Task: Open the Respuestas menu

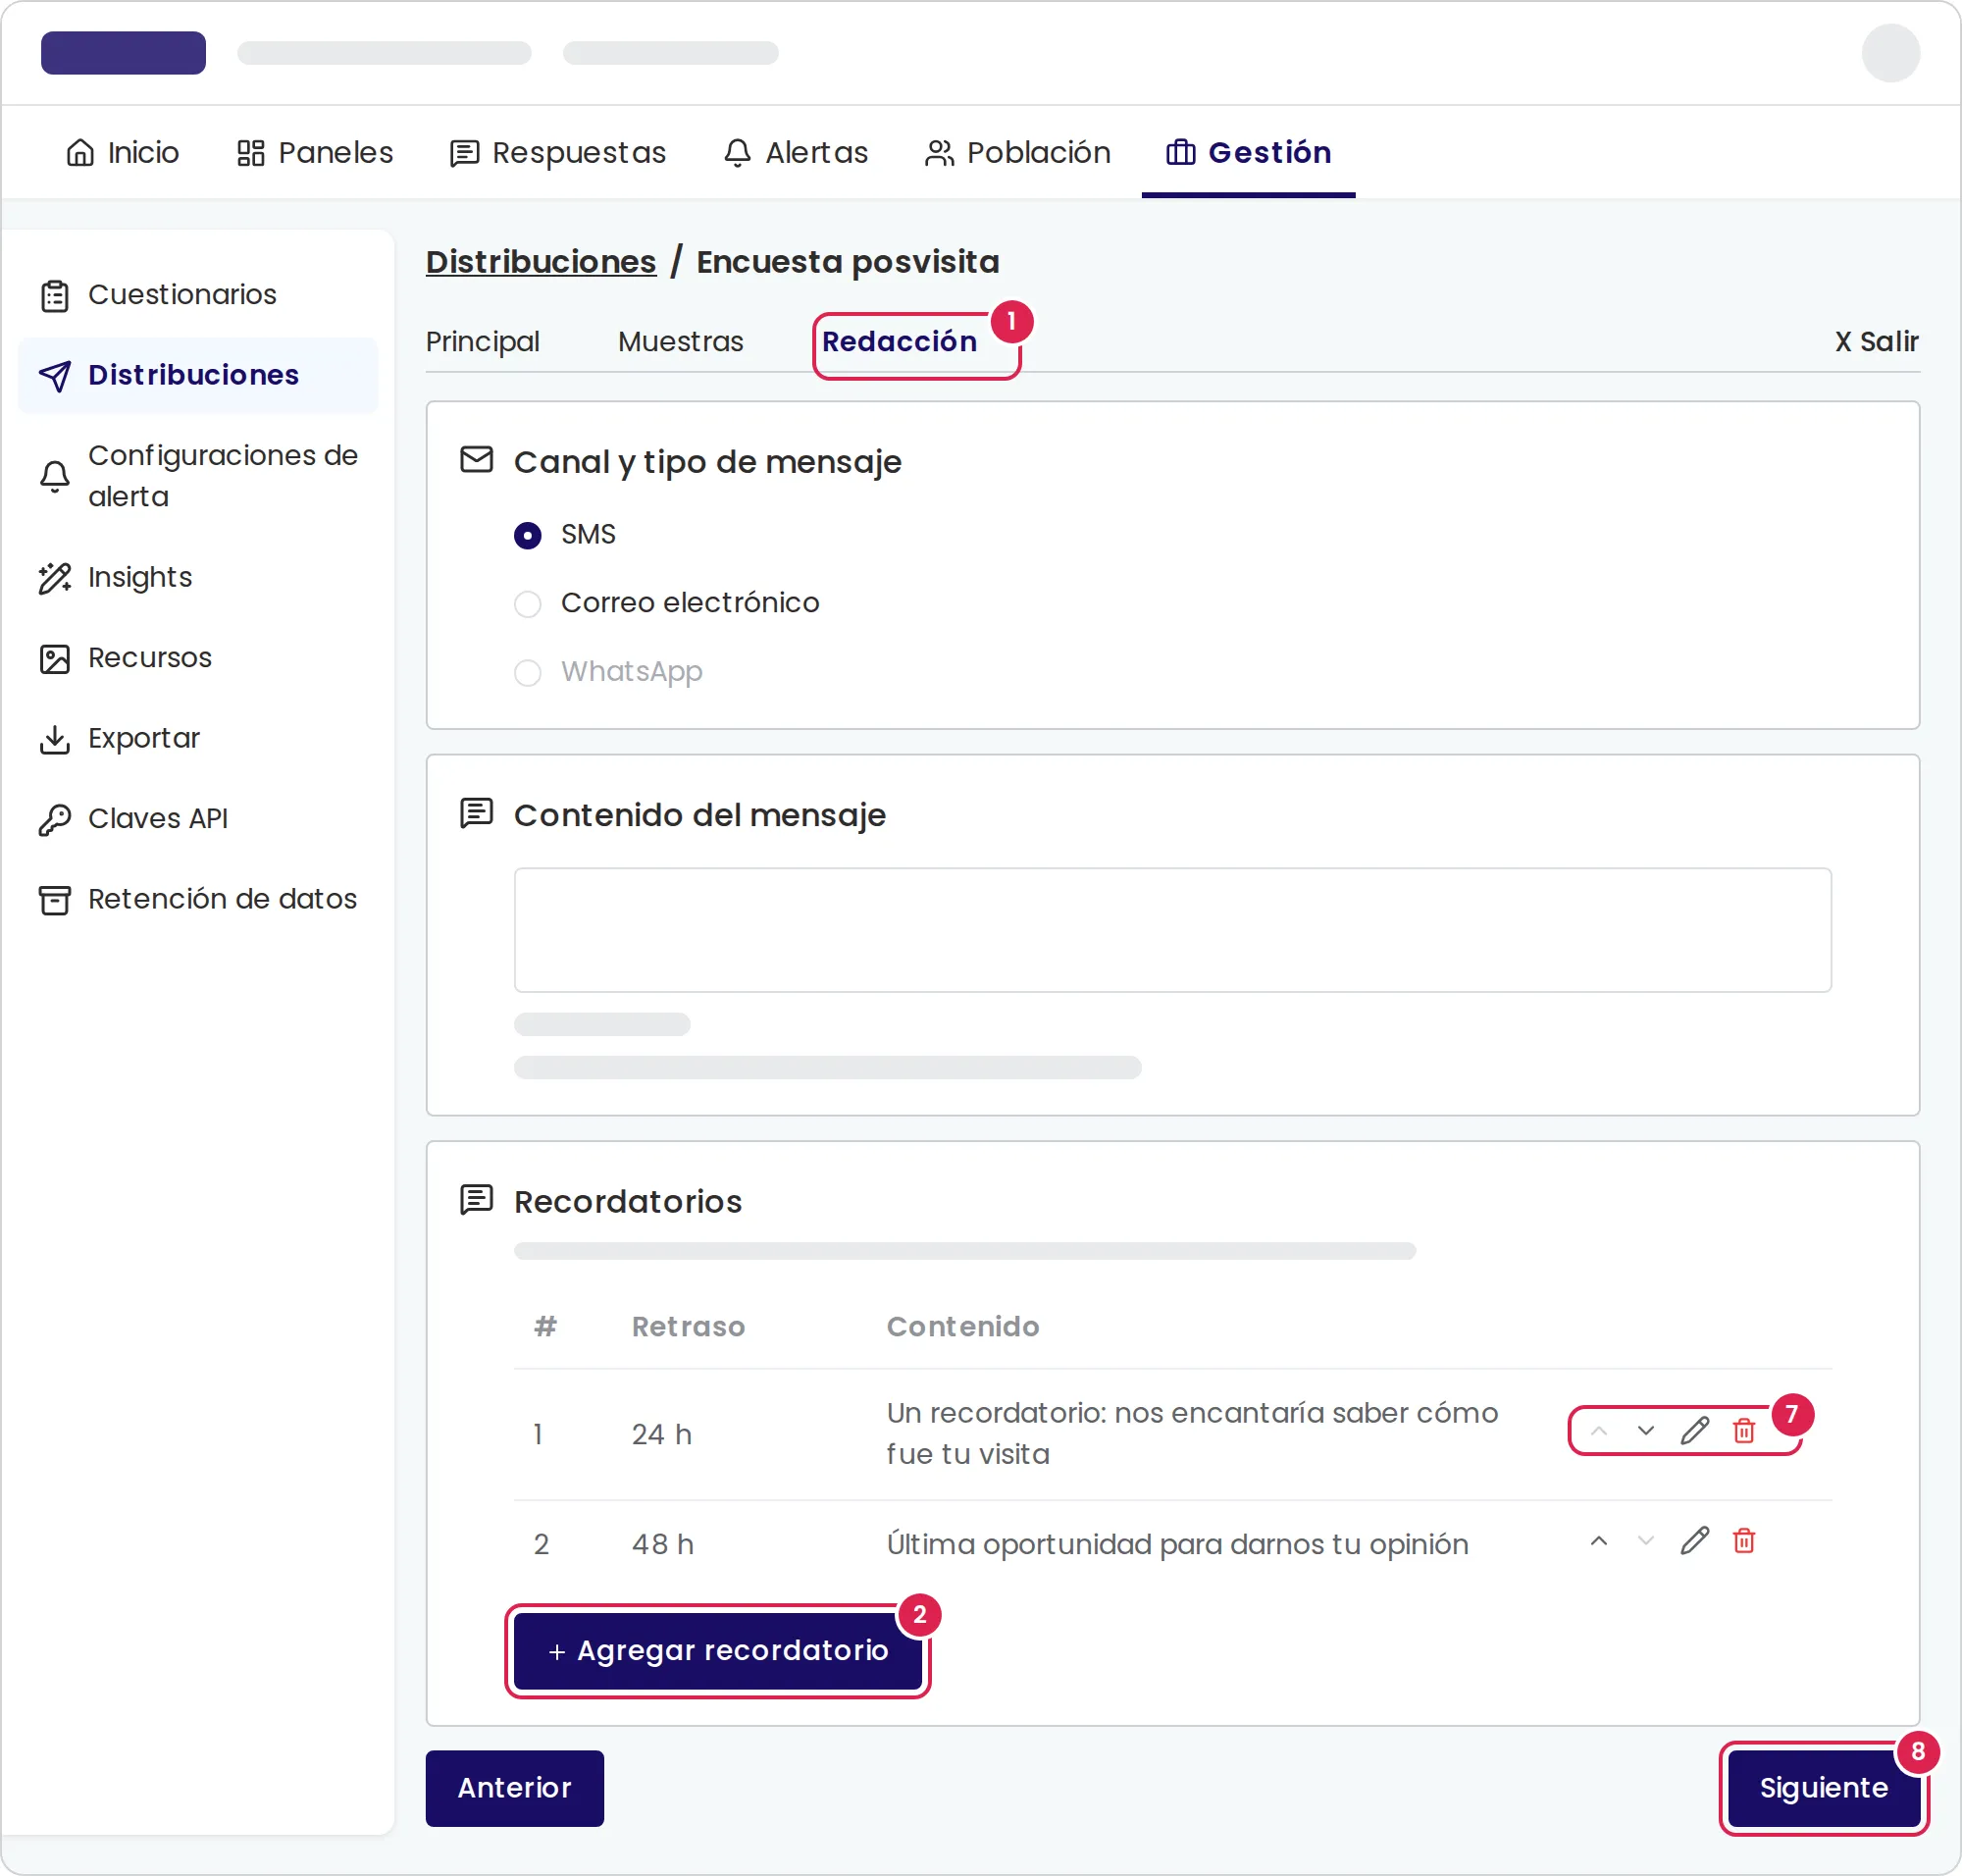Action: point(558,153)
